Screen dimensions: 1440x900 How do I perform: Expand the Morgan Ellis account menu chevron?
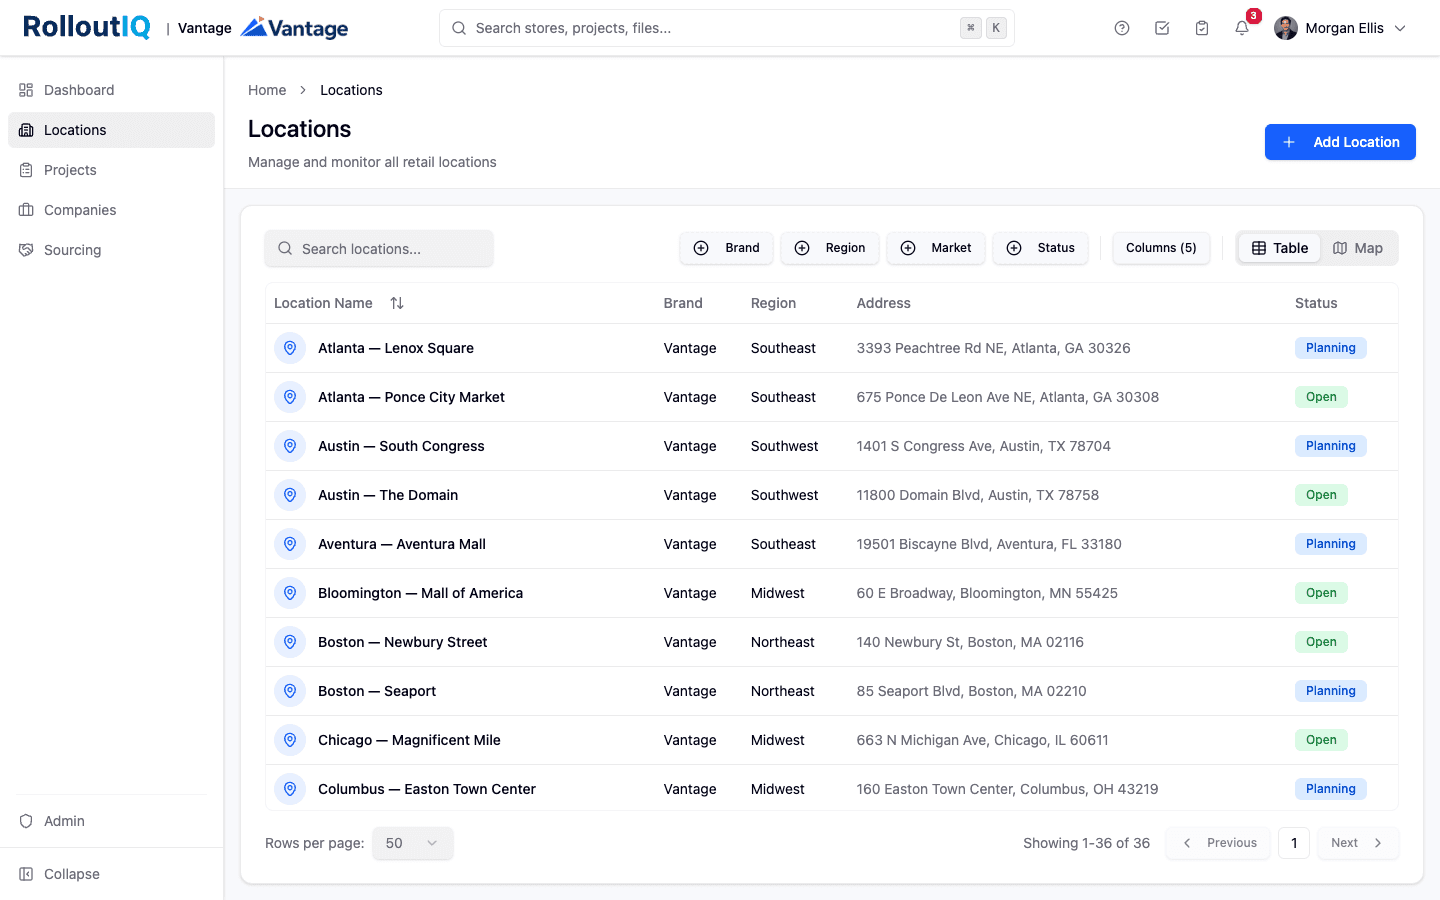pos(1400,28)
